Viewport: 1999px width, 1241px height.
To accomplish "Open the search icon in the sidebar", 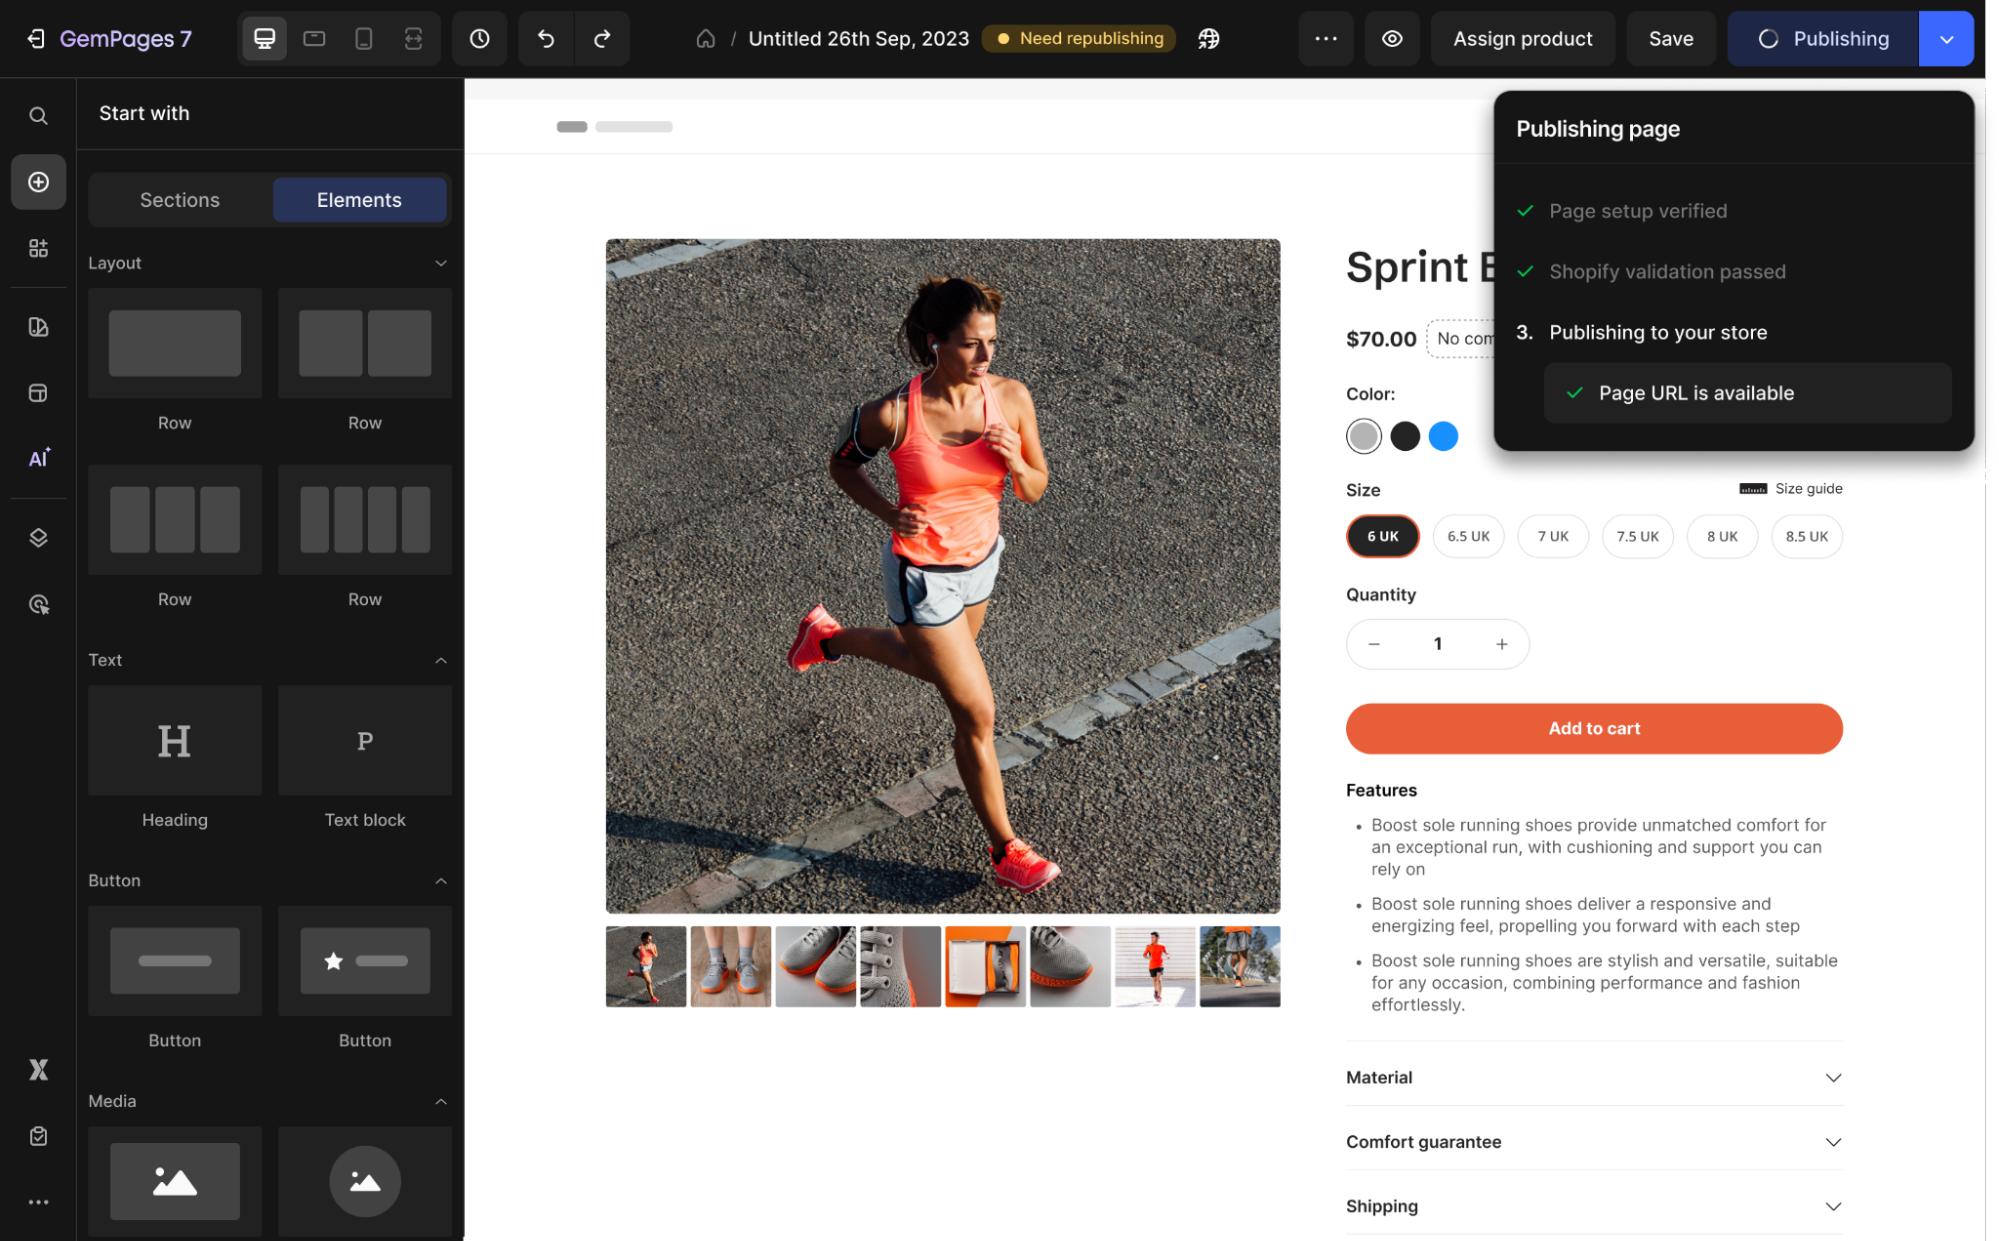I will (x=38, y=115).
